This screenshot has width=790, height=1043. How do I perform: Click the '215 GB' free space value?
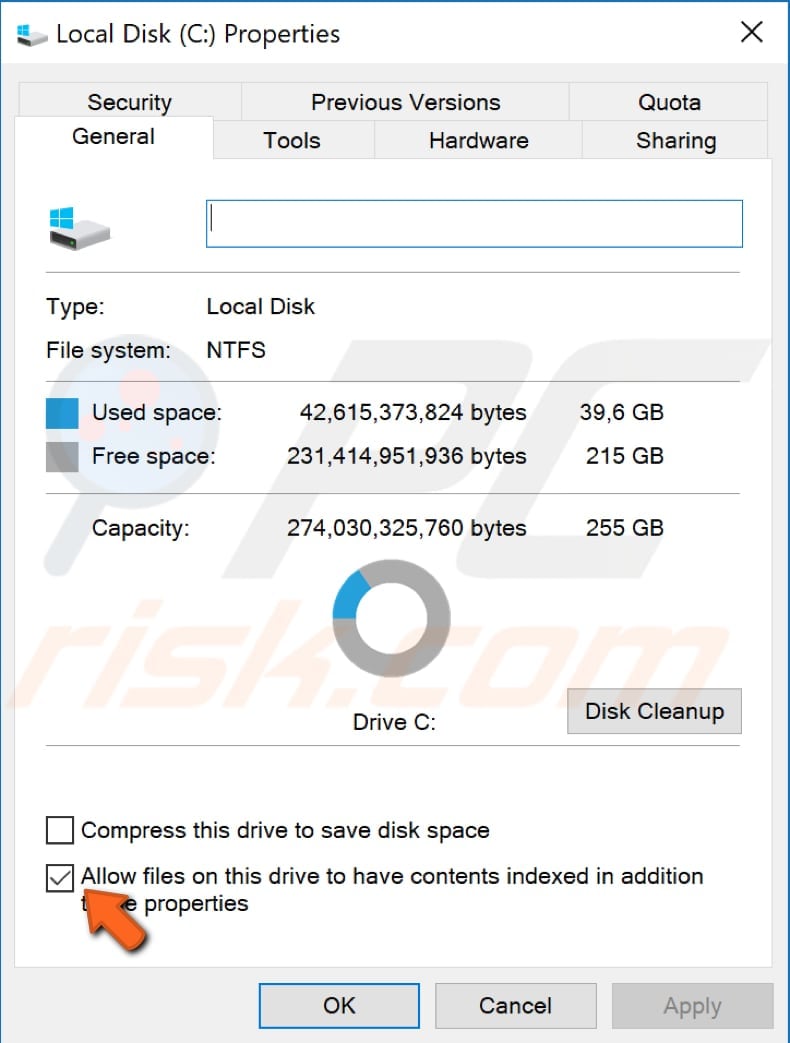(x=624, y=456)
